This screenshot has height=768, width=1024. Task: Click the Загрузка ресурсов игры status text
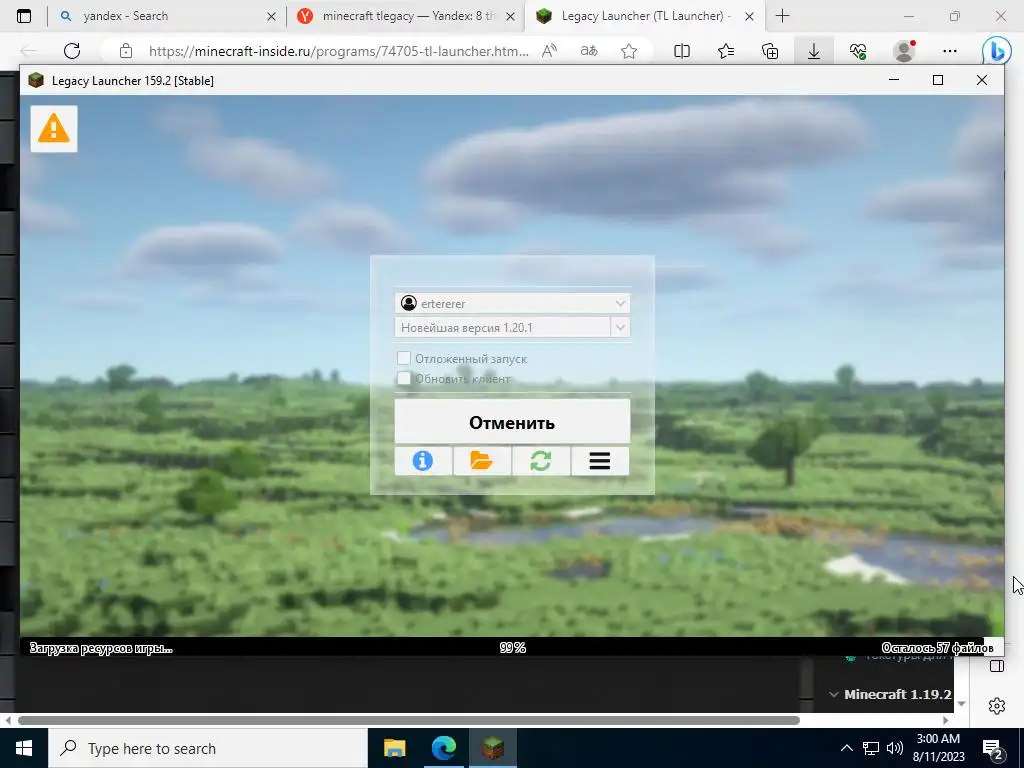(101, 648)
